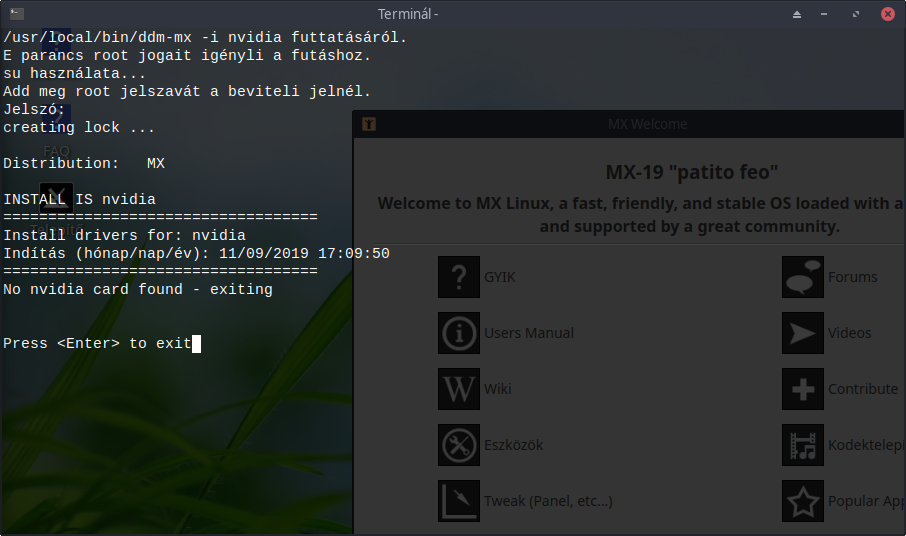906x536 pixels.
Task: Click the Tweak (Panel, etc...) label
Action: click(548, 501)
